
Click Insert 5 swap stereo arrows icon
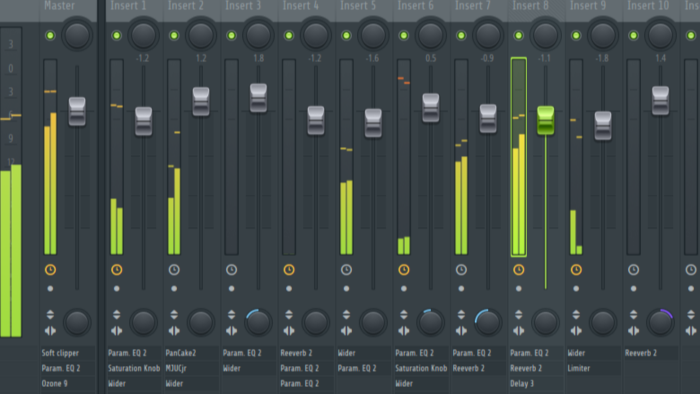[x=346, y=331]
